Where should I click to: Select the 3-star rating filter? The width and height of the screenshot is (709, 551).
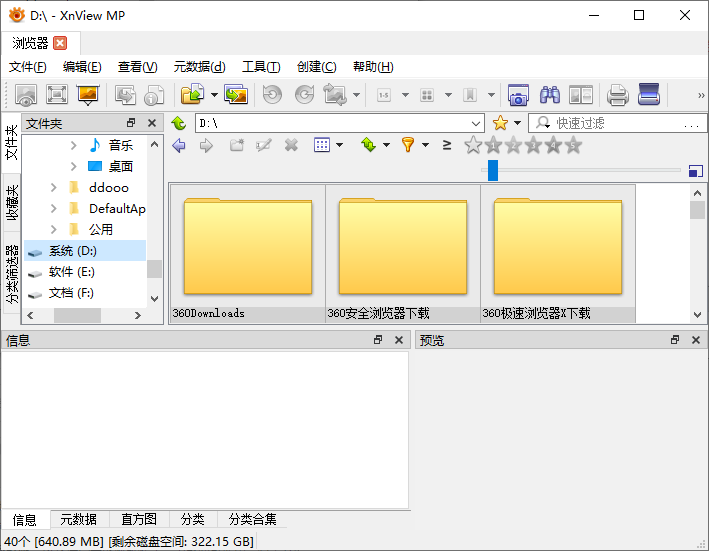(534, 145)
